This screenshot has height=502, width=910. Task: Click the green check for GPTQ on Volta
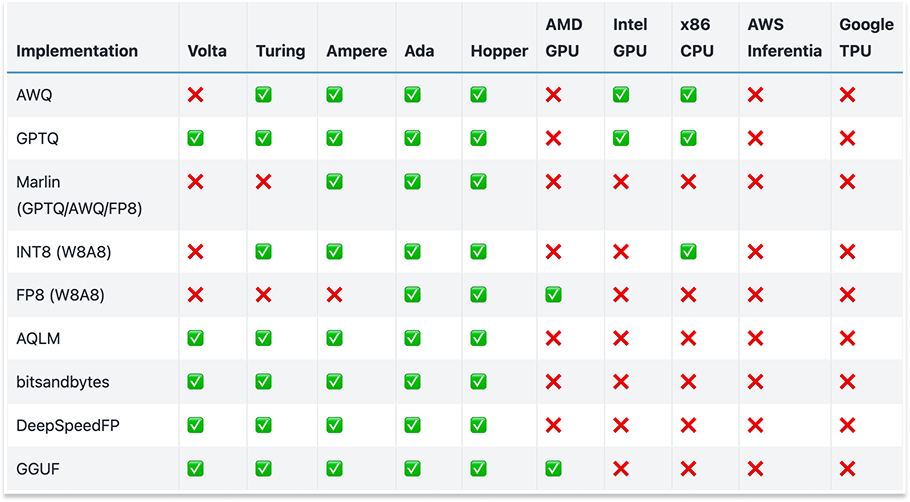(x=195, y=138)
